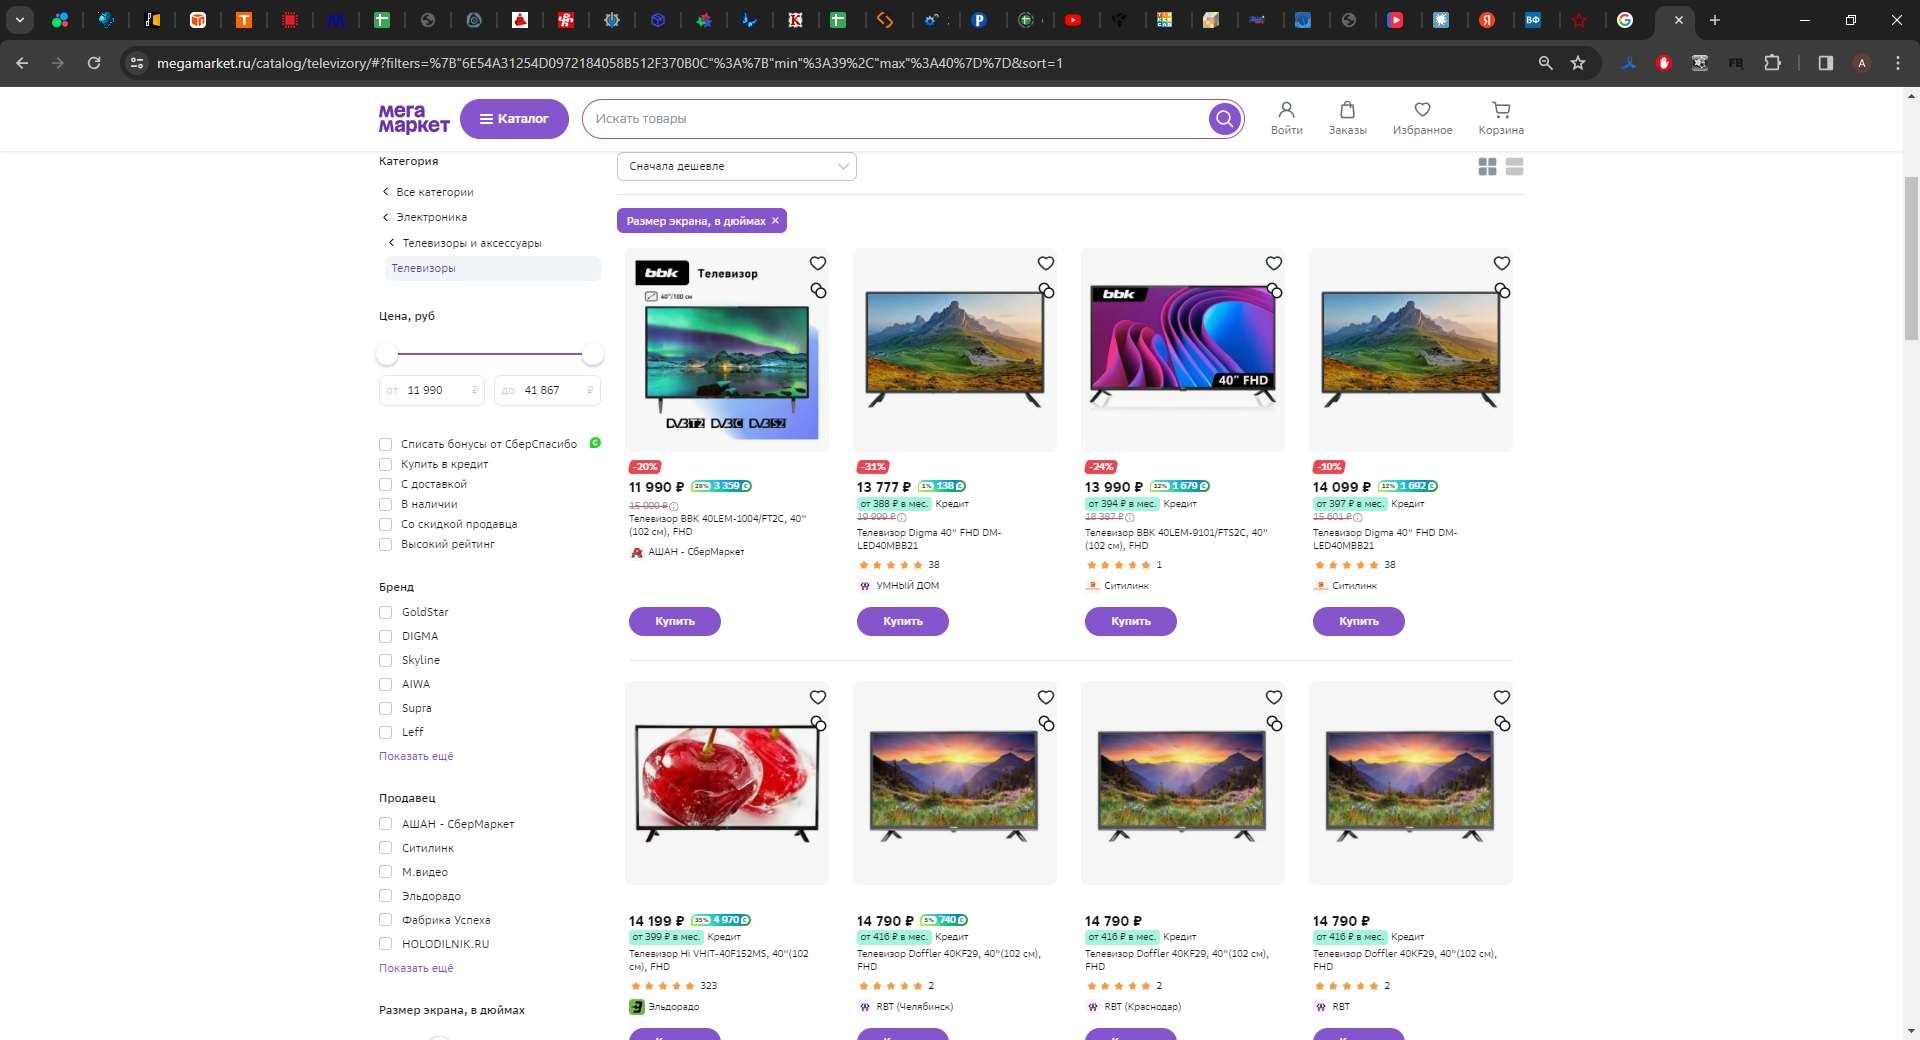Open the Войти account icon
Image resolution: width=1920 pixels, height=1040 pixels.
1287,118
